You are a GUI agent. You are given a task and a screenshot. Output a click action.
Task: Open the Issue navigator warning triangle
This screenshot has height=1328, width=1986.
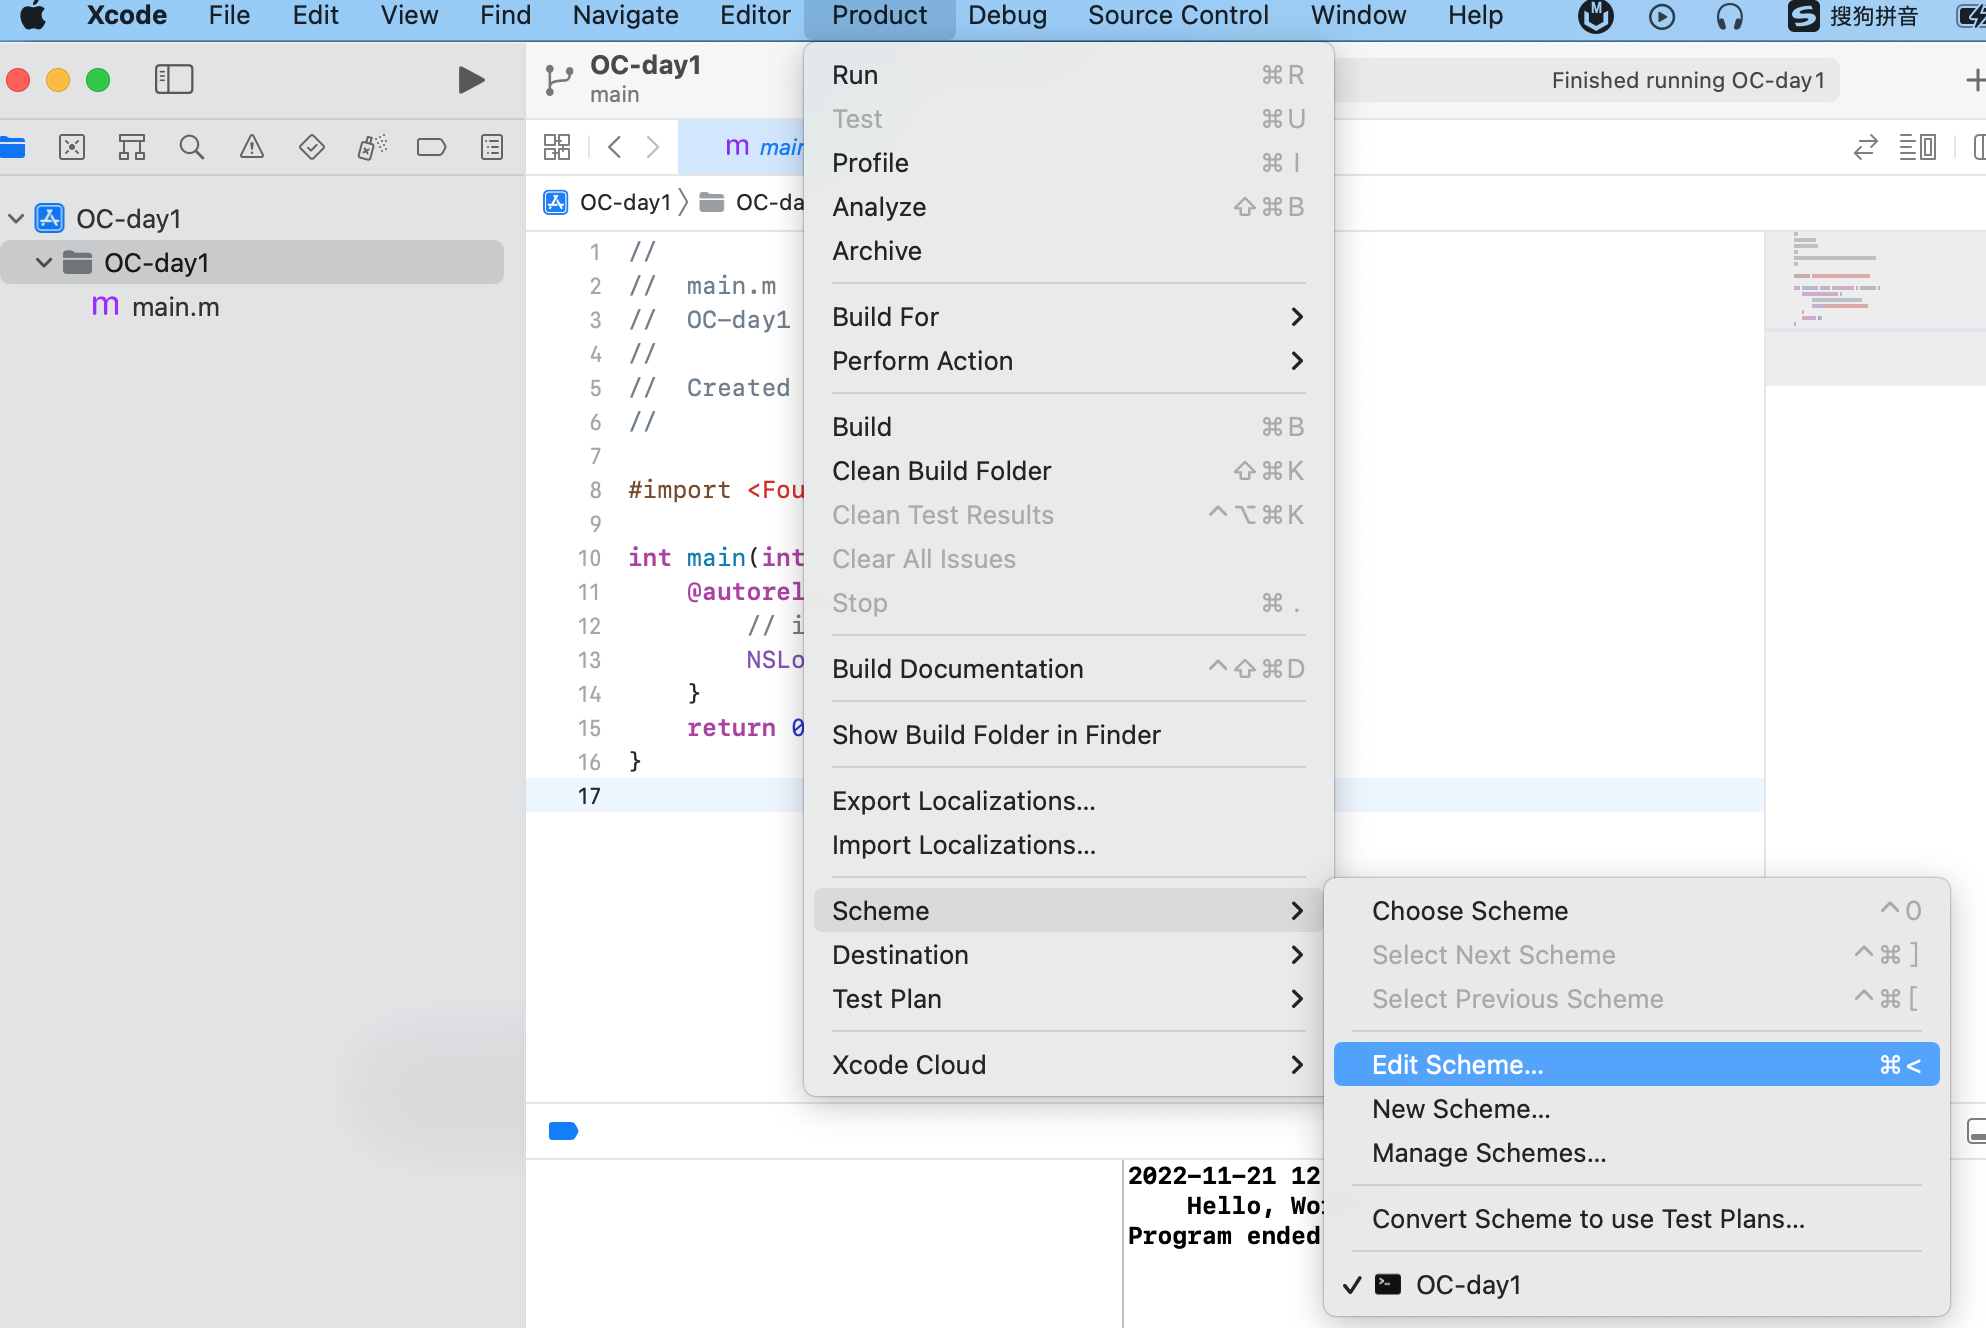pos(252,148)
